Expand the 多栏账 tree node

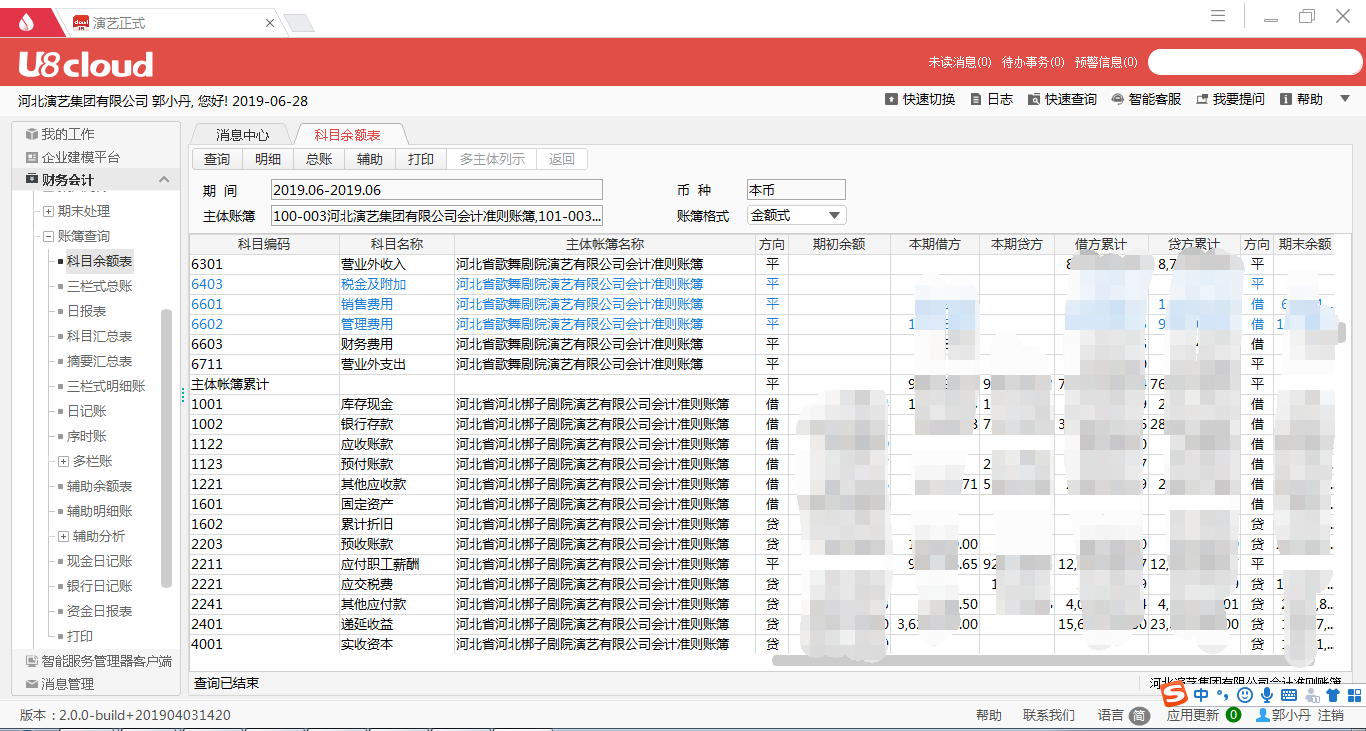[63, 461]
